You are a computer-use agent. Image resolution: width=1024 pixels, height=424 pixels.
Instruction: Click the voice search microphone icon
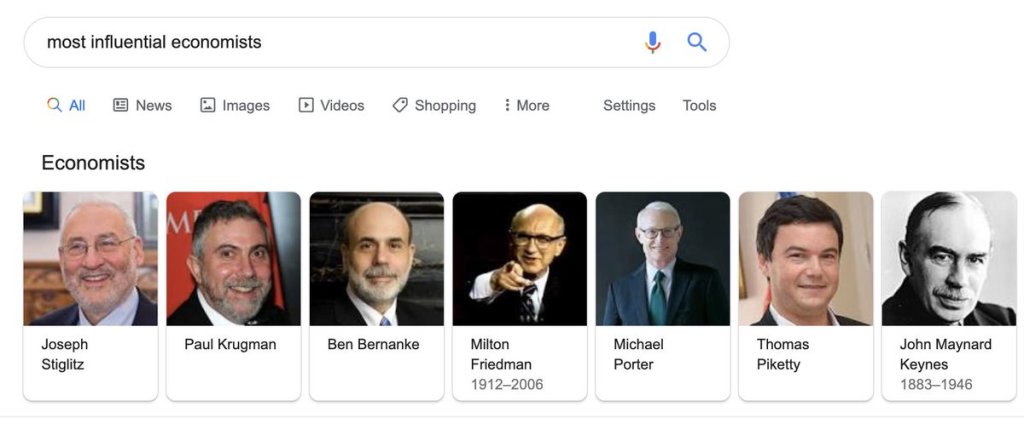click(652, 42)
